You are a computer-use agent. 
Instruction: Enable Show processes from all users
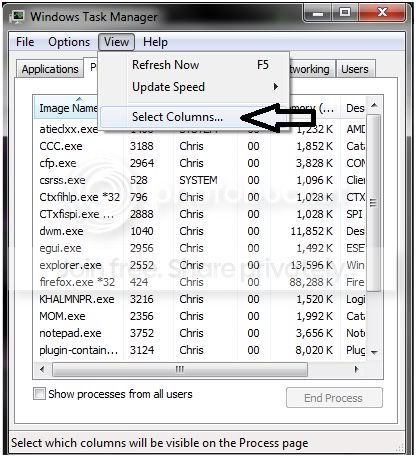[39, 394]
